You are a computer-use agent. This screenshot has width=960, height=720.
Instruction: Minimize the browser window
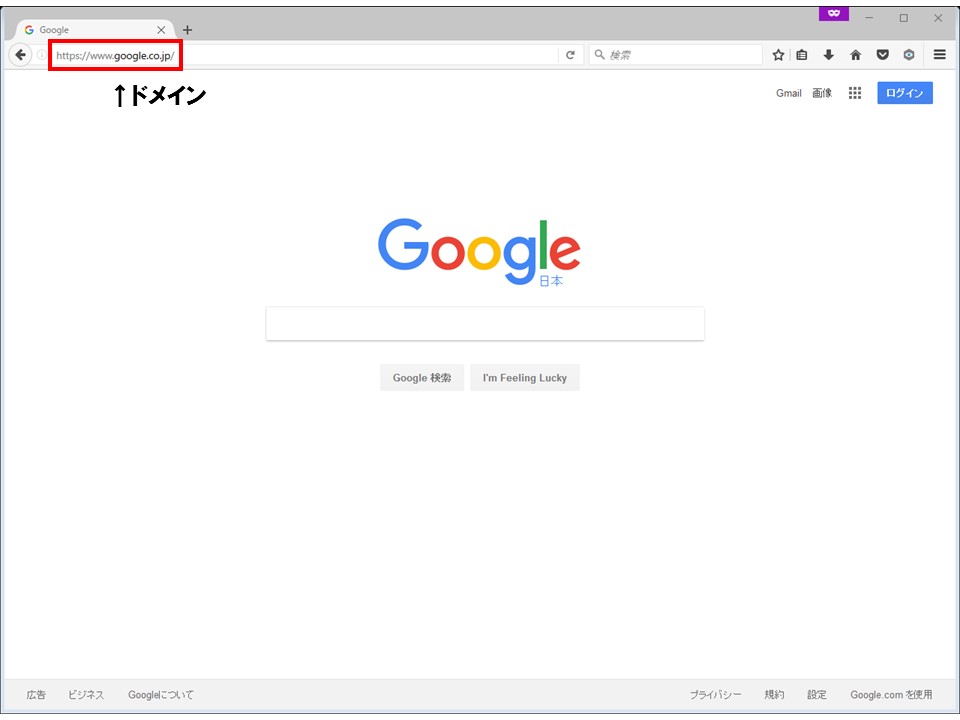click(869, 18)
